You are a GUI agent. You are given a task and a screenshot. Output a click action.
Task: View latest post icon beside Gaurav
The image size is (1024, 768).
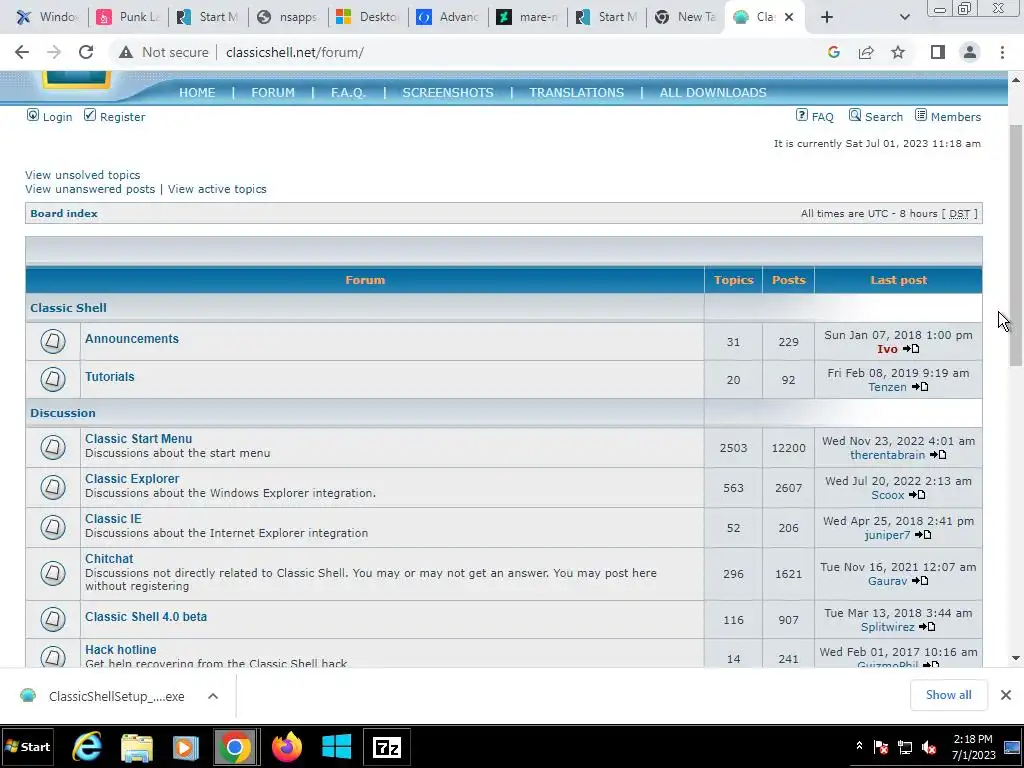[920, 581]
